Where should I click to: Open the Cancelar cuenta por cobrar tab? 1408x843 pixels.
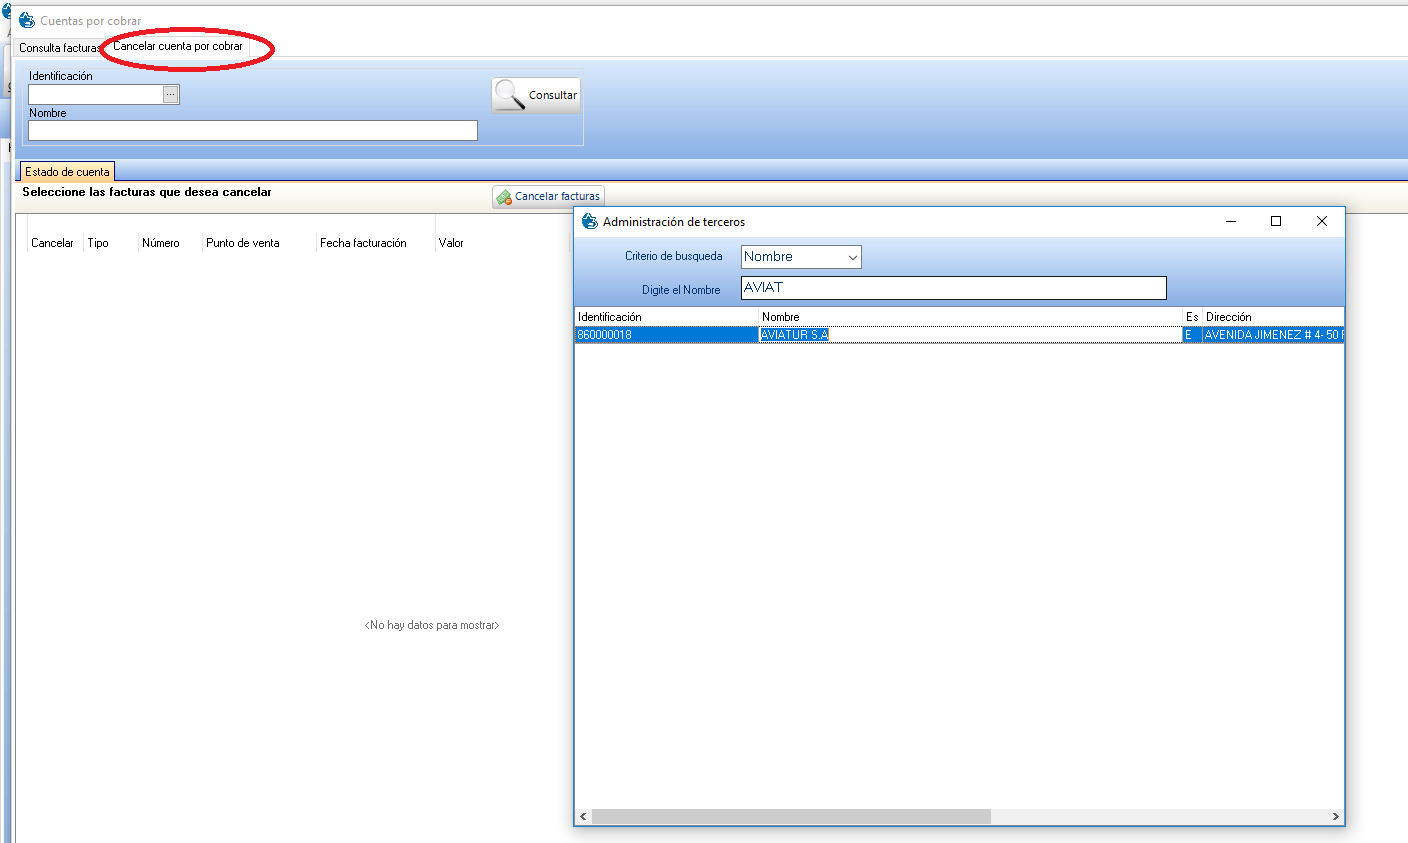(x=178, y=47)
